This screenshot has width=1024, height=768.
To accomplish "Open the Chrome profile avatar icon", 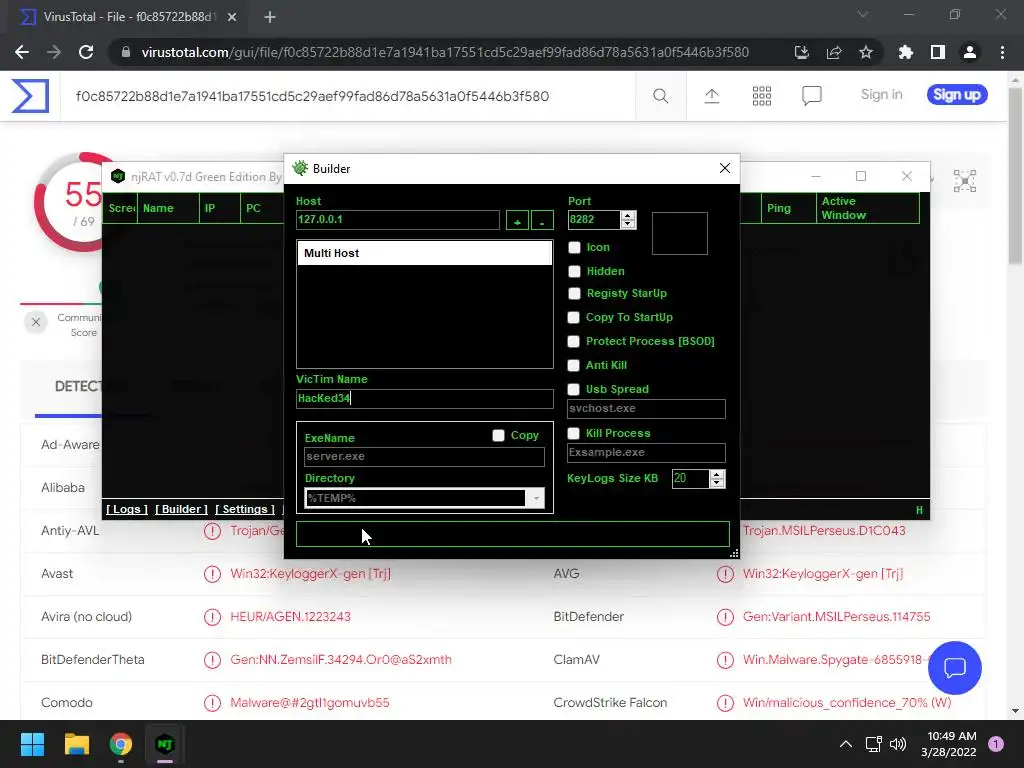I will (970, 52).
